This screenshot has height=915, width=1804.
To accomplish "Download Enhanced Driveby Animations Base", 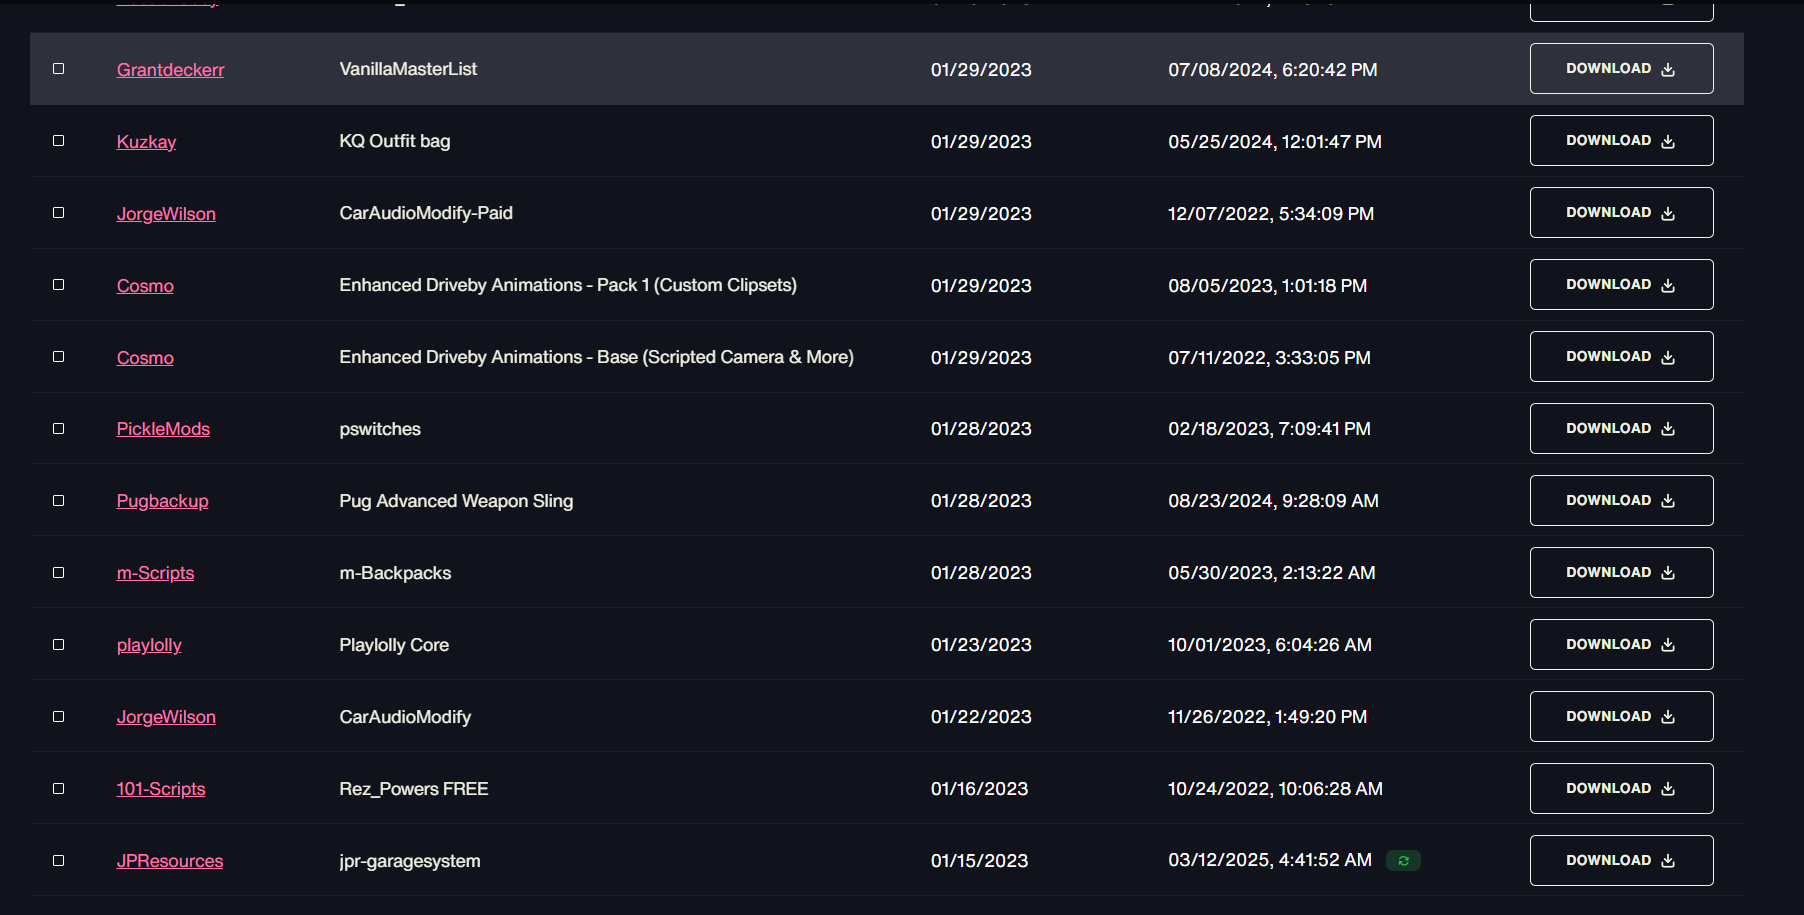I will [x=1621, y=357].
